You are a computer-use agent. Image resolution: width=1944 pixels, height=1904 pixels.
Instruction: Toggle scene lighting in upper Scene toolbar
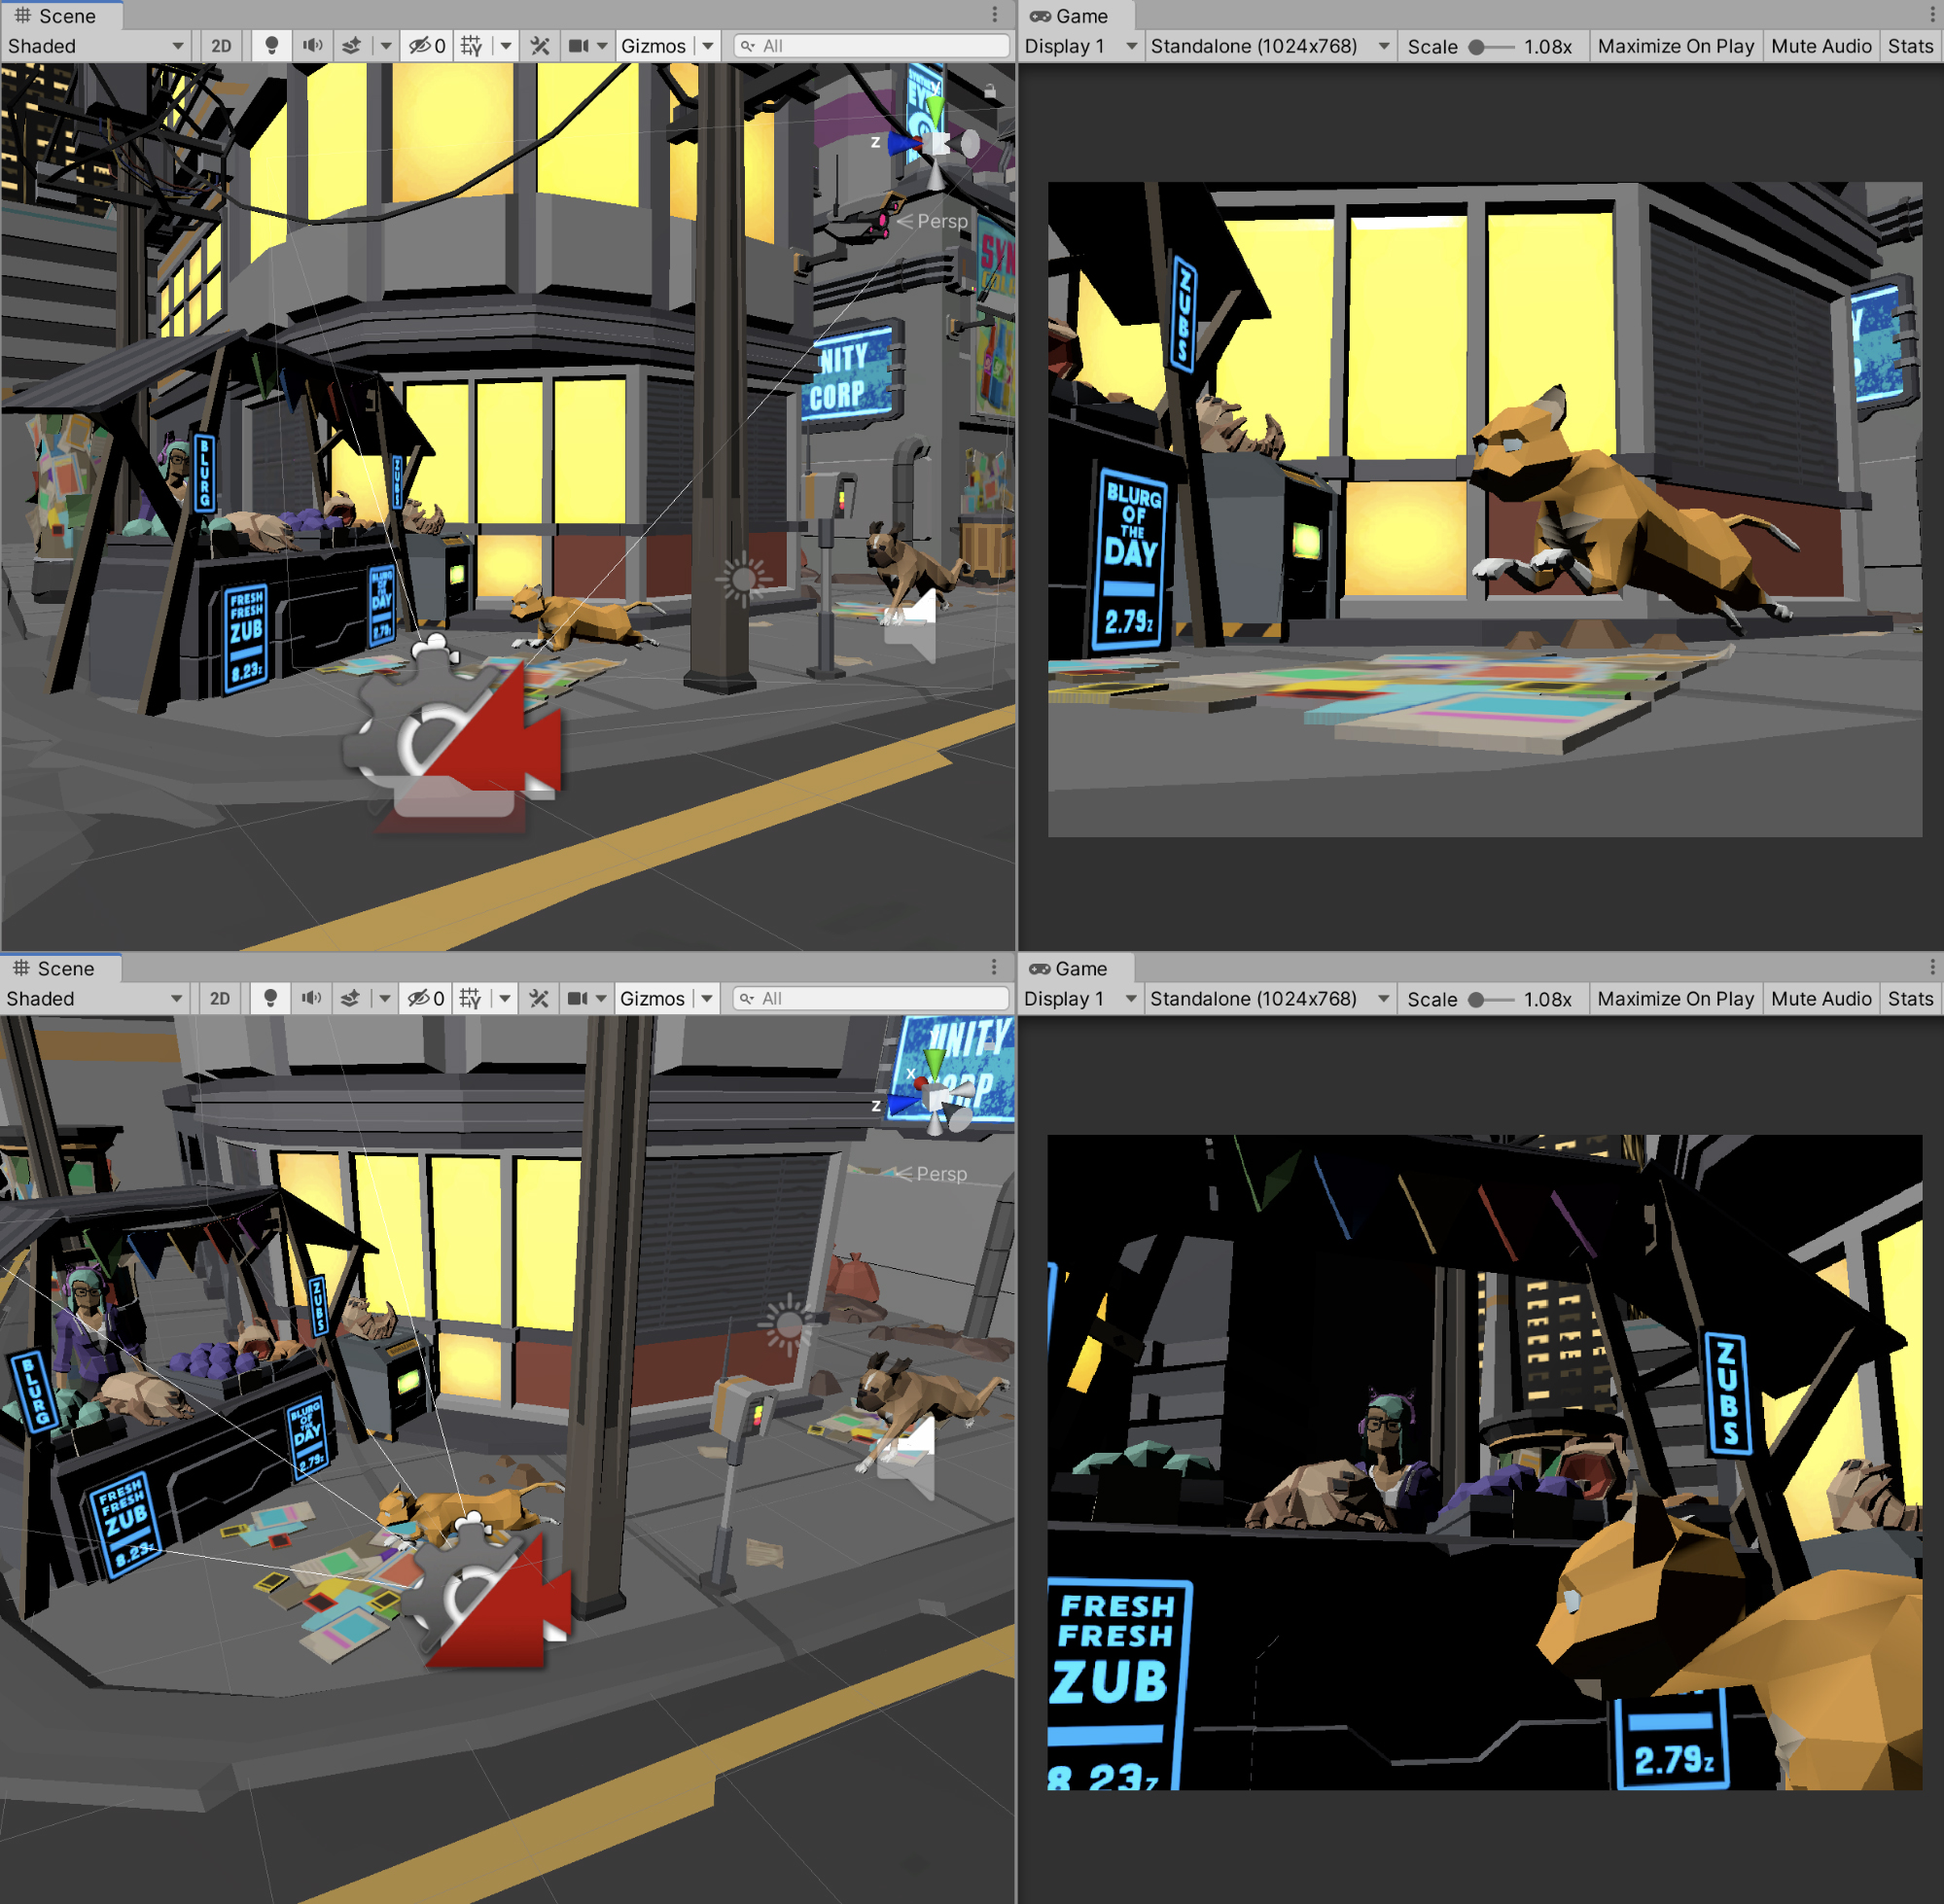(271, 46)
